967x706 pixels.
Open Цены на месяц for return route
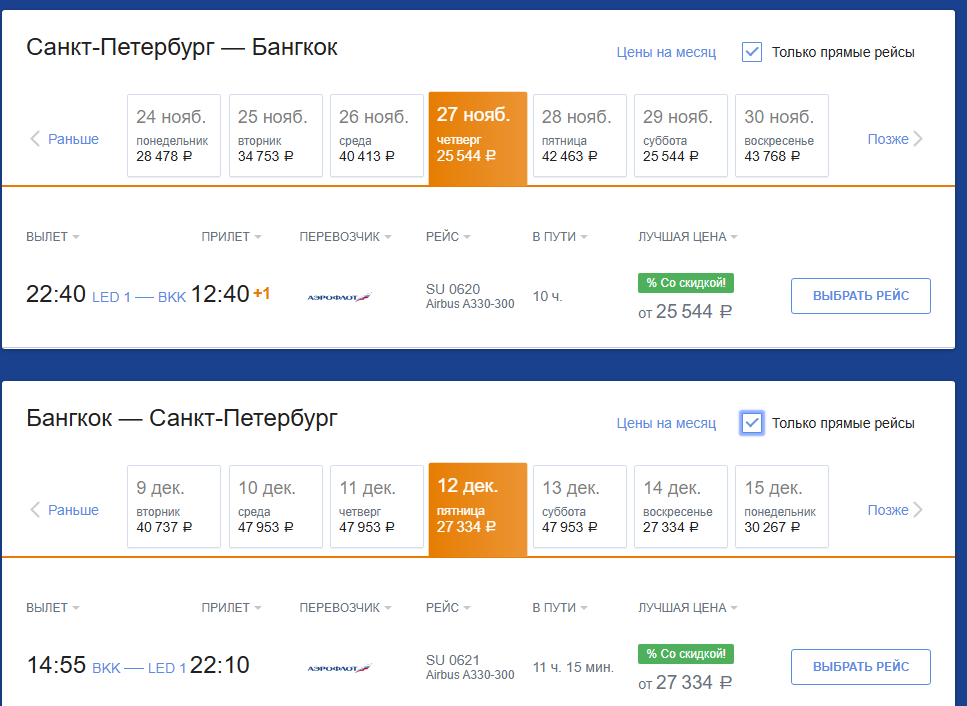click(x=666, y=424)
